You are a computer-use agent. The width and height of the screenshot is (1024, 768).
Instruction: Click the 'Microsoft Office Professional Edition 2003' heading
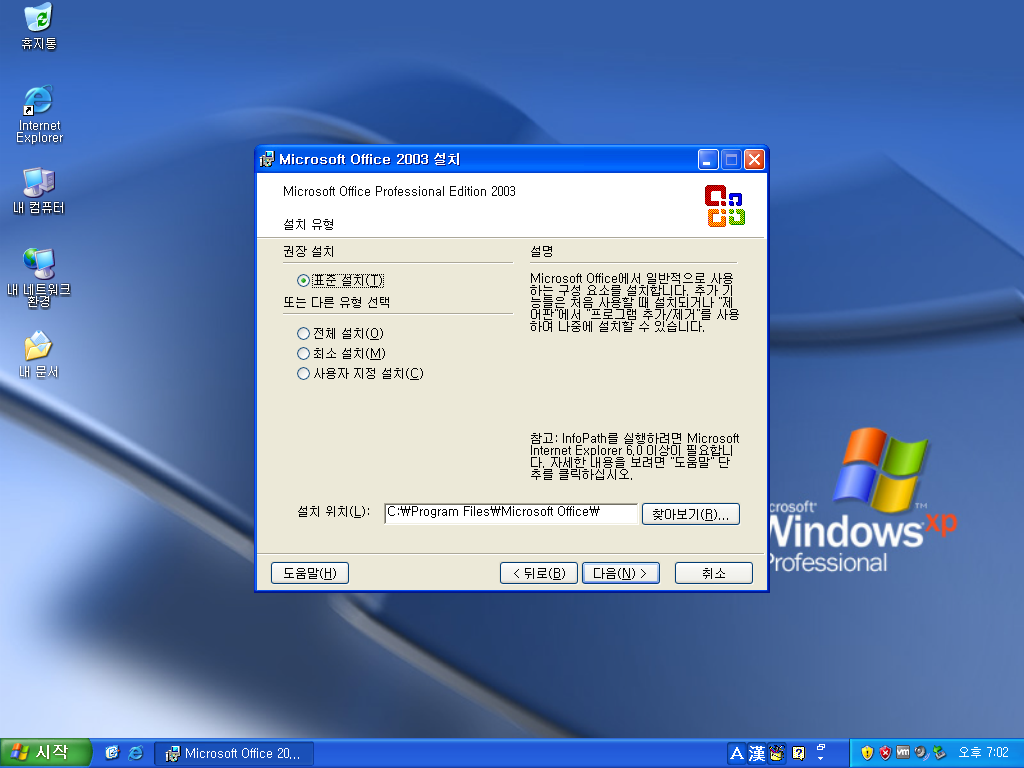(x=399, y=191)
